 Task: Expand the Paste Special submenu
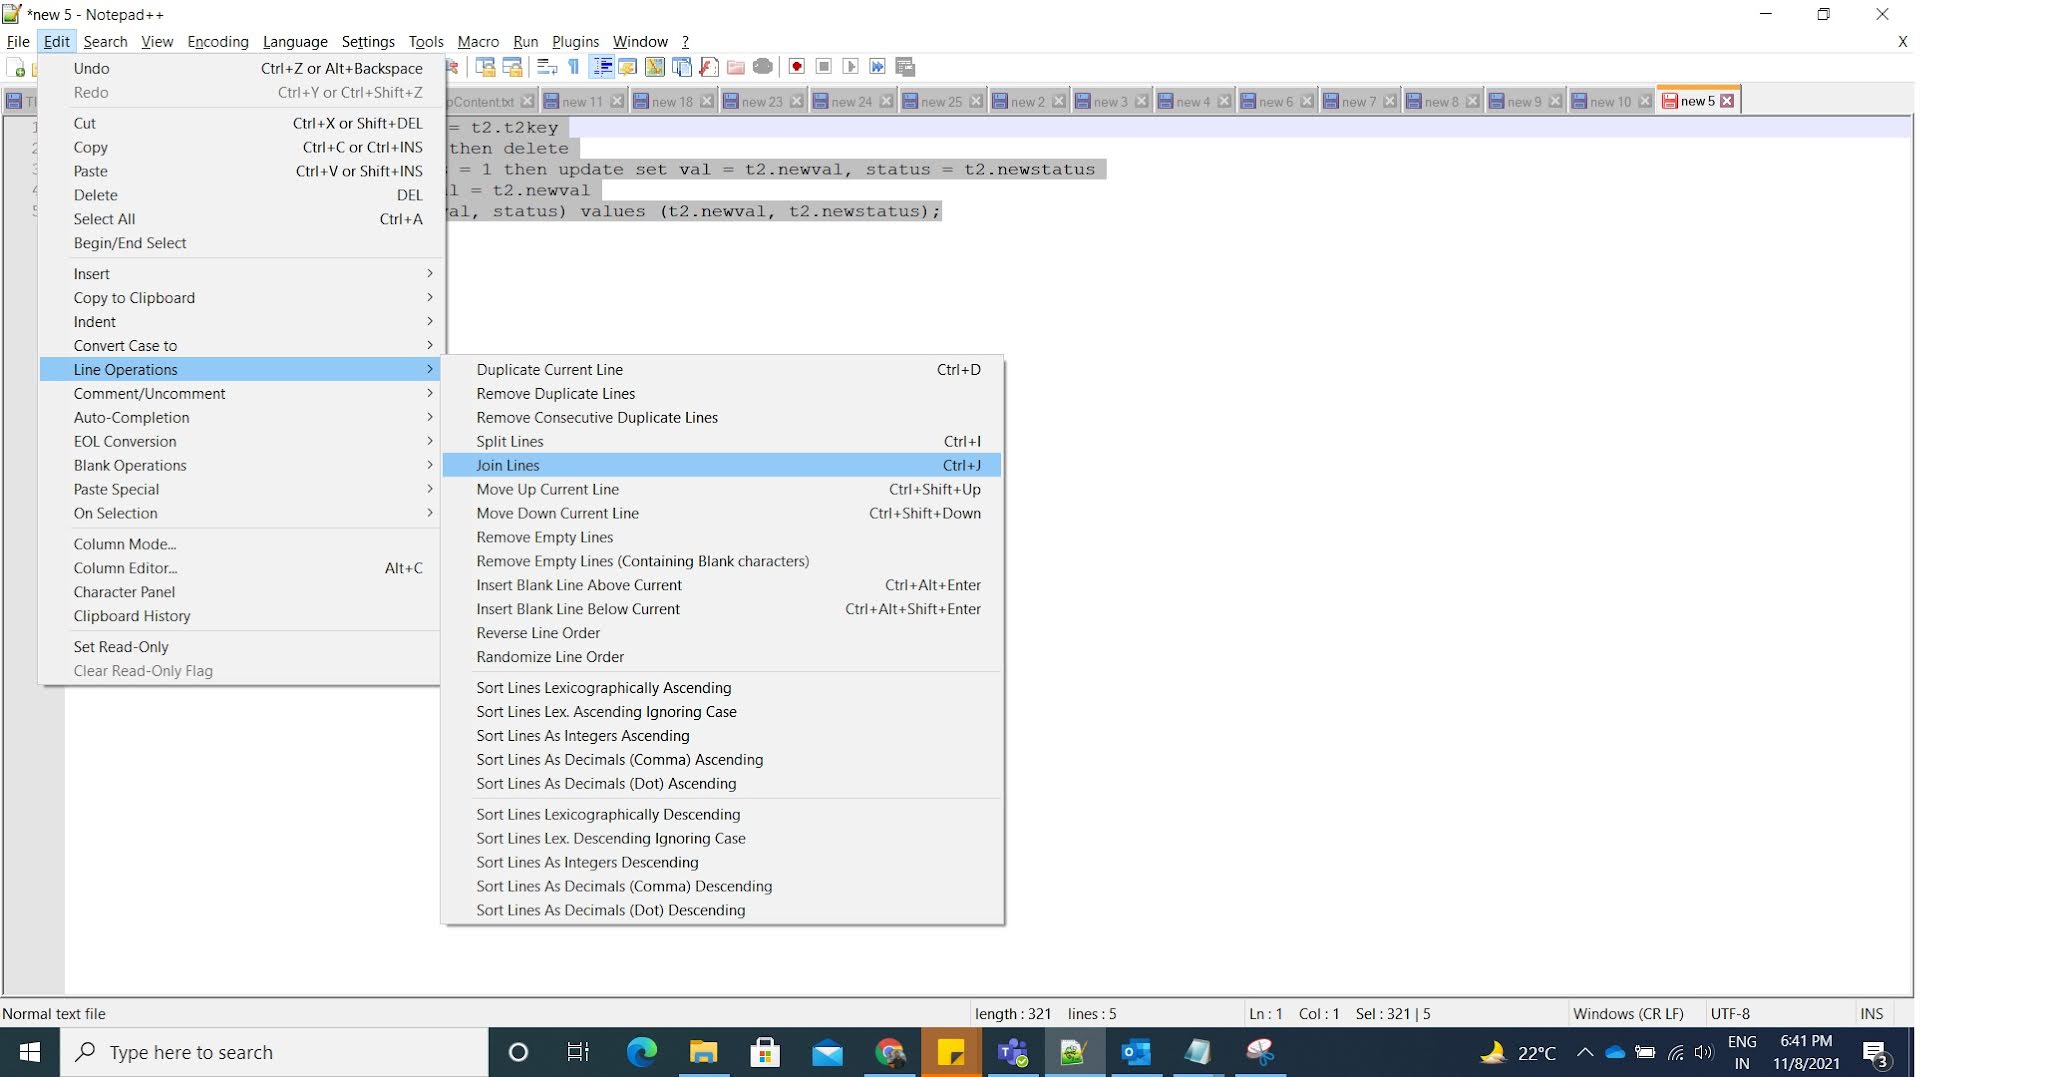click(x=116, y=489)
